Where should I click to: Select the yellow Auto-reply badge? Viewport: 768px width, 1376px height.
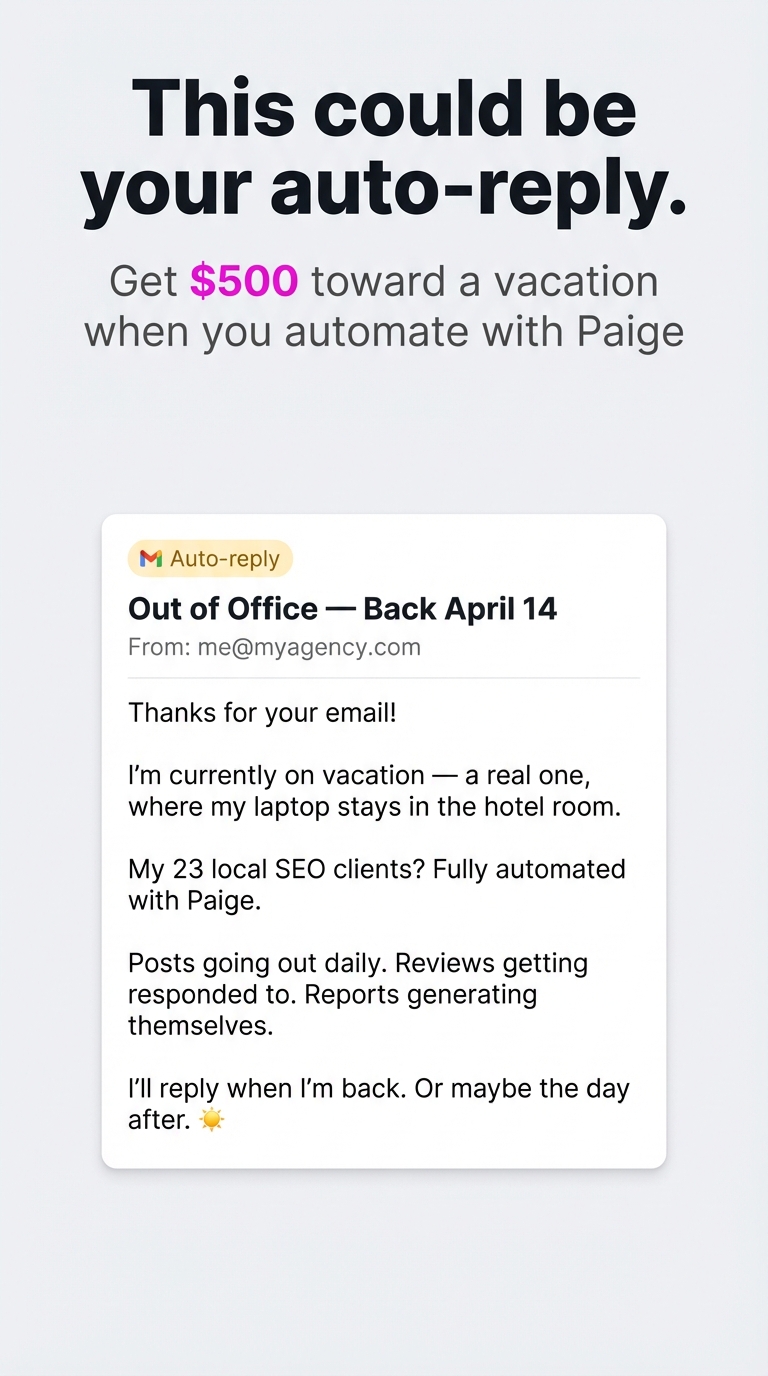click(x=210, y=559)
